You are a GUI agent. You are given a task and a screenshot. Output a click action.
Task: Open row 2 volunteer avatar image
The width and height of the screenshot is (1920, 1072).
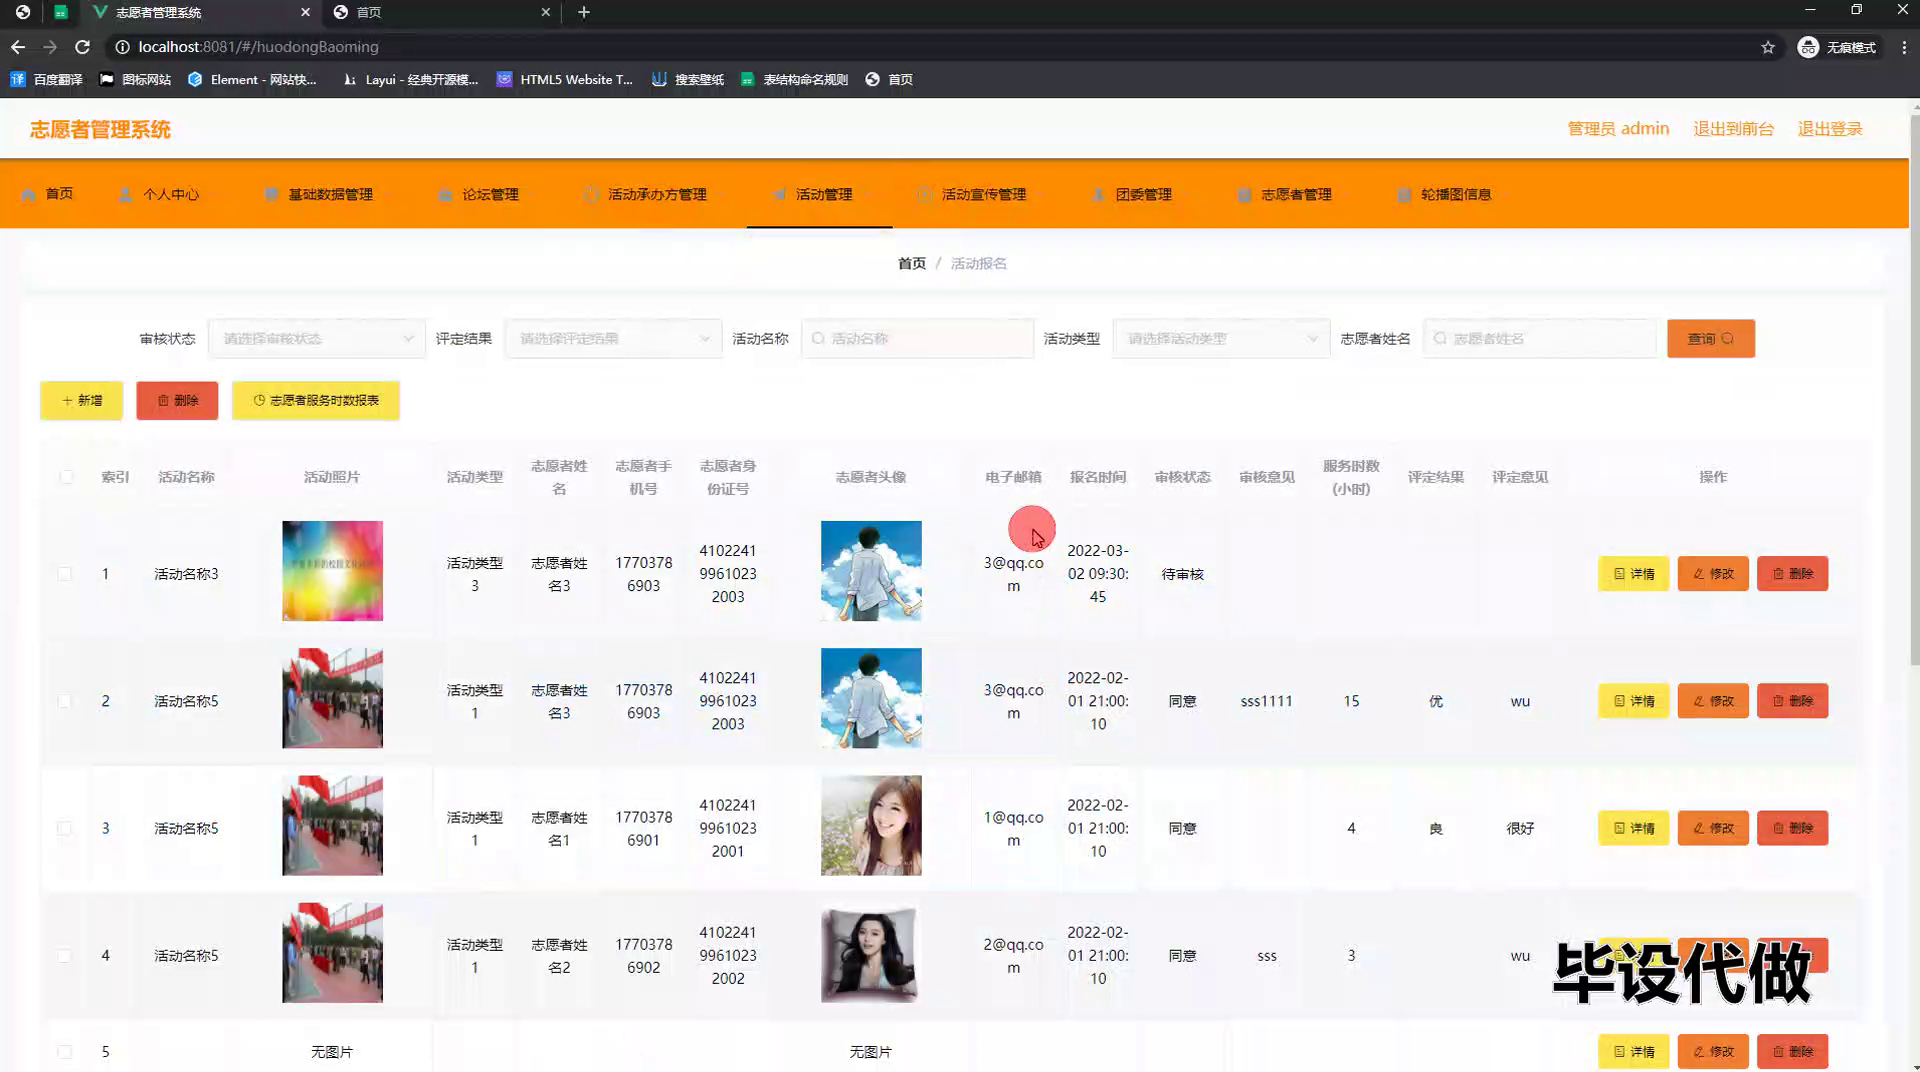point(871,698)
